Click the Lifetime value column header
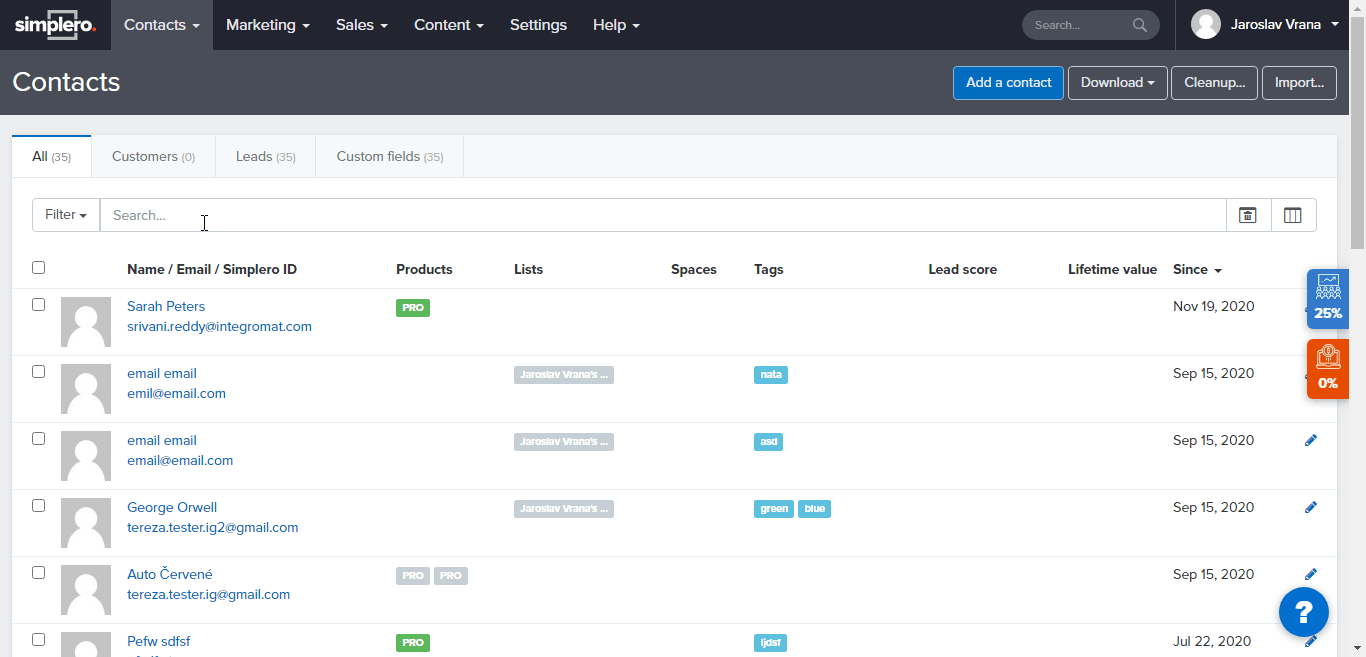This screenshot has width=1366, height=657. pyautogui.click(x=1112, y=269)
